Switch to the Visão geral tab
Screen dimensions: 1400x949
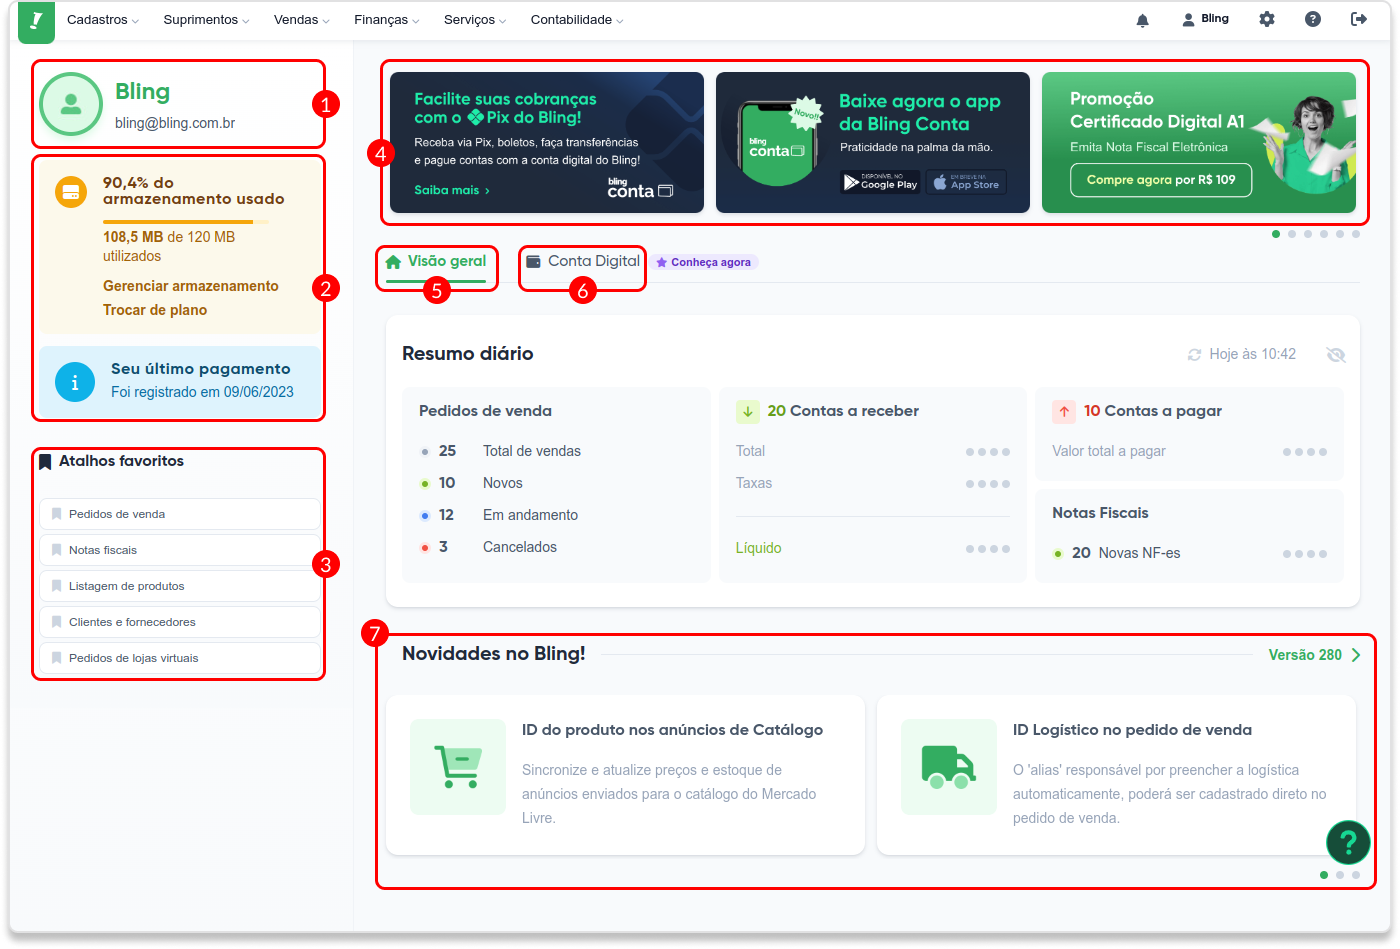point(436,262)
